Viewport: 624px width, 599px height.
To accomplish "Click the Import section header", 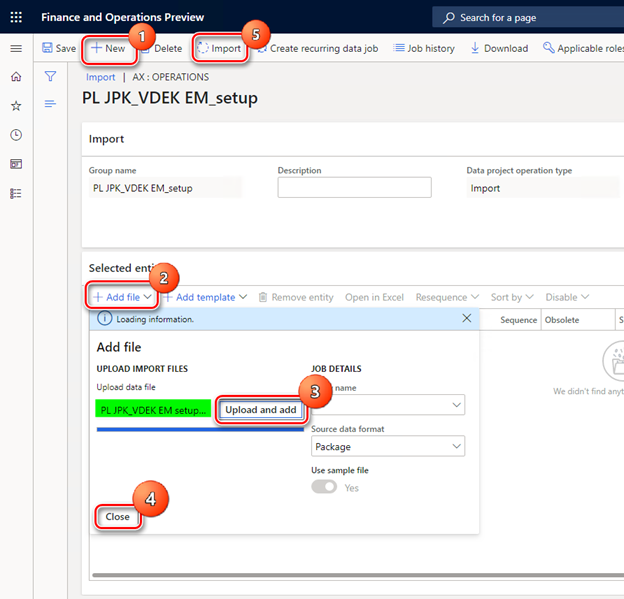I will coord(106,139).
